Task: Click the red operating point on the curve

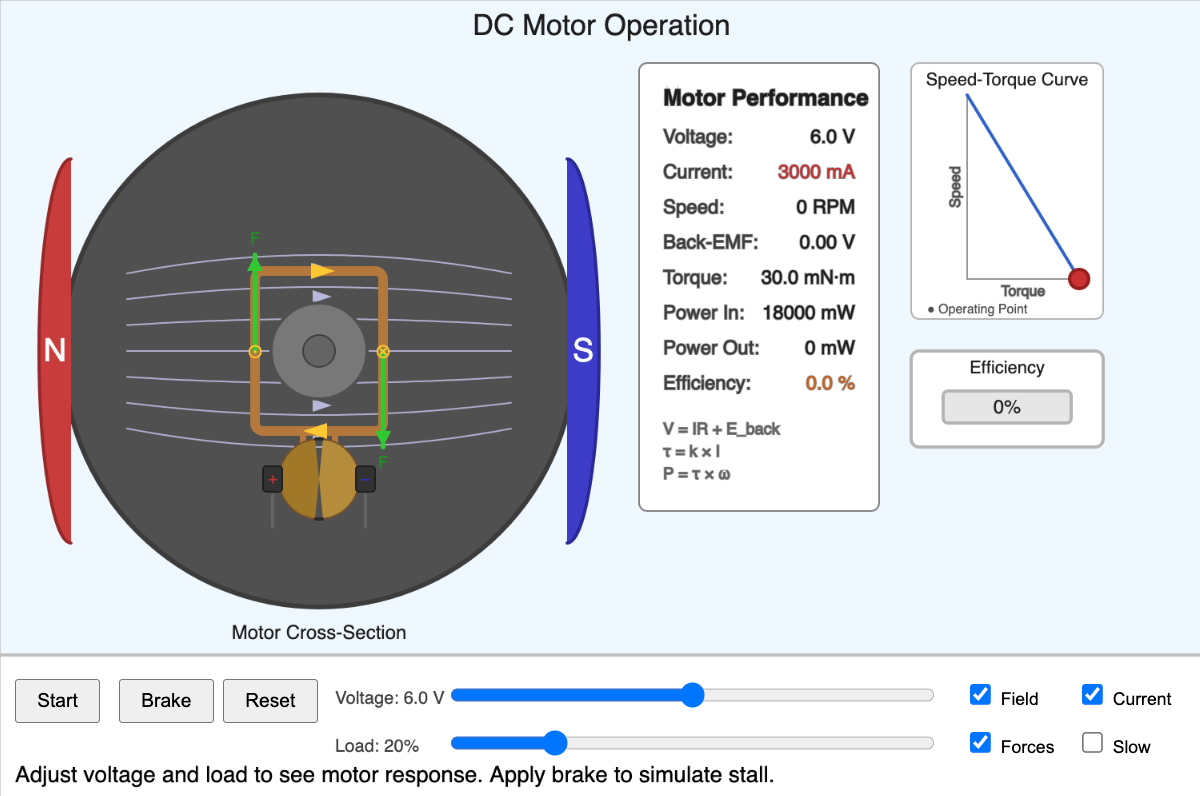Action: coord(1079,278)
